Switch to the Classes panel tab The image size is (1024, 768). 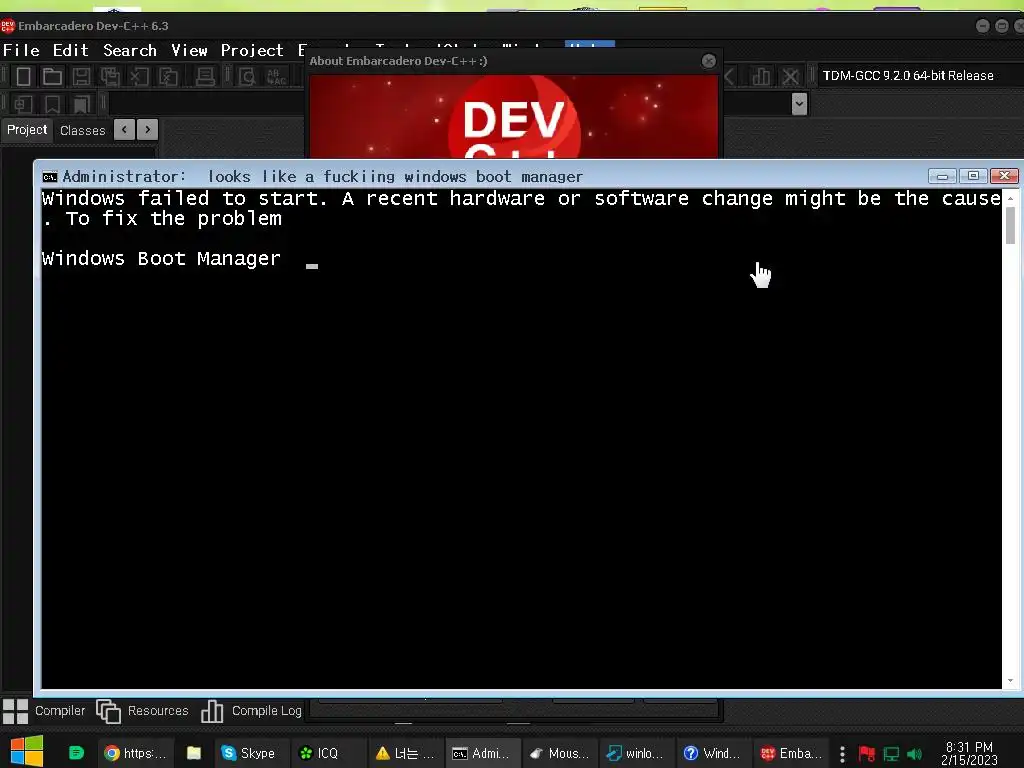click(x=82, y=130)
